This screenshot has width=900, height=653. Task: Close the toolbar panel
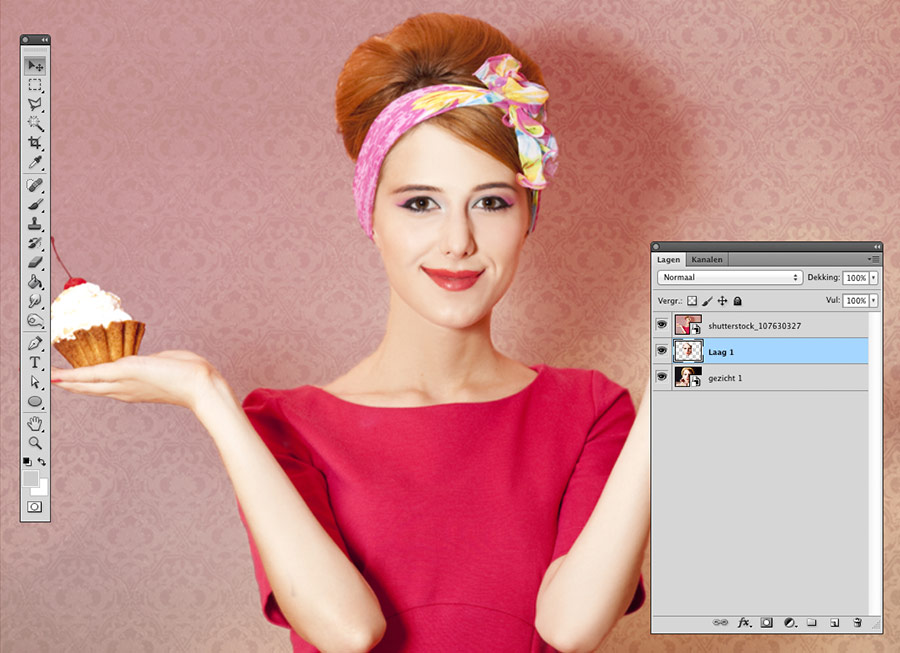[x=25, y=40]
